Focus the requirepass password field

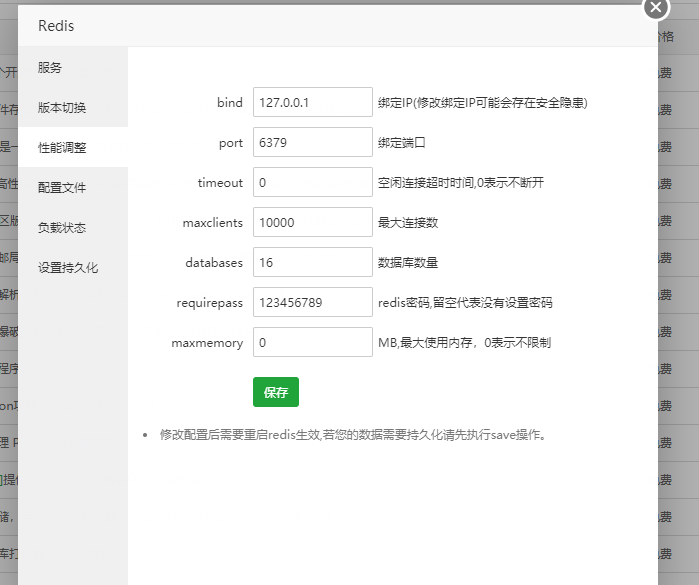click(312, 302)
